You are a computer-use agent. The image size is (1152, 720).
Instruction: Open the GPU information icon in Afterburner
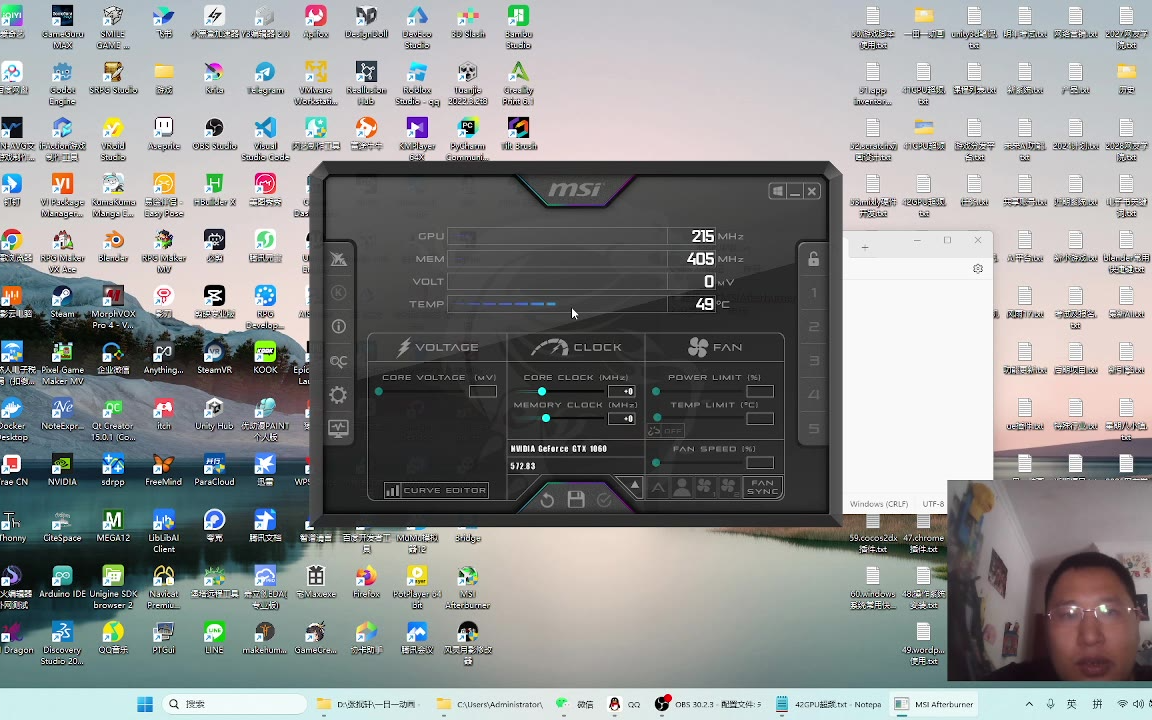[x=338, y=326]
